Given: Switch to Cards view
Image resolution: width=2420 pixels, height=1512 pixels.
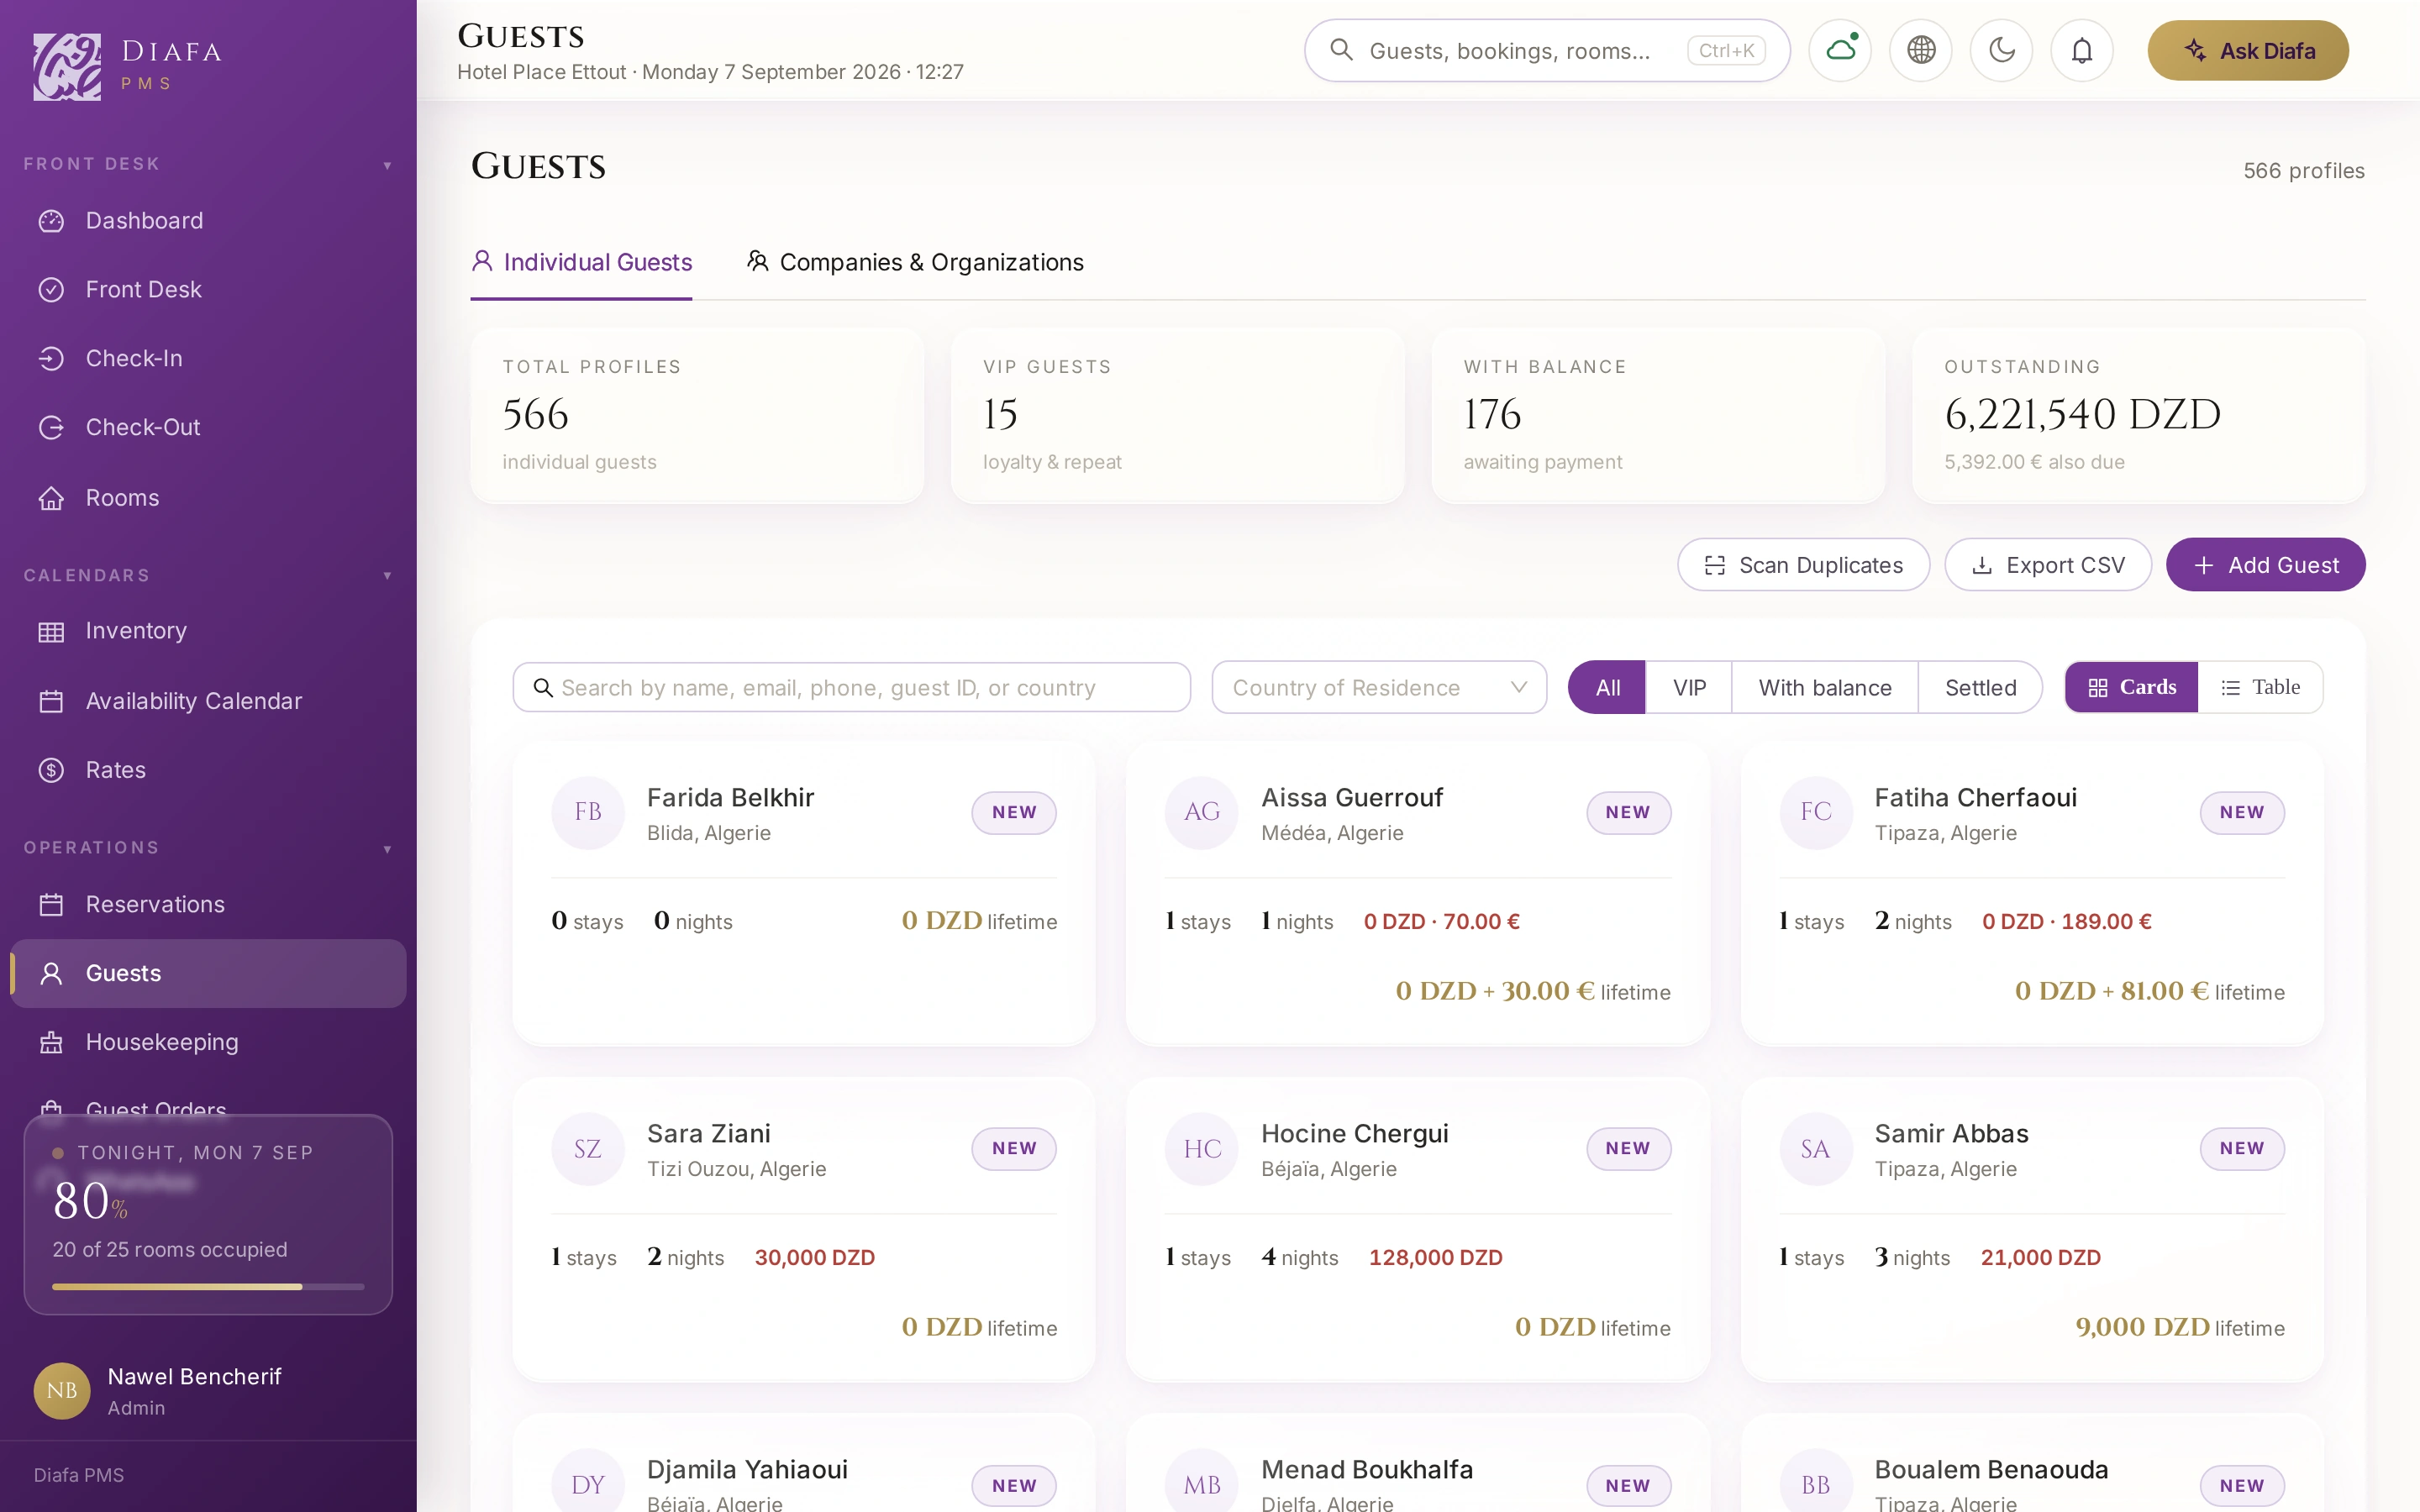Looking at the screenshot, I should pos(2132,687).
